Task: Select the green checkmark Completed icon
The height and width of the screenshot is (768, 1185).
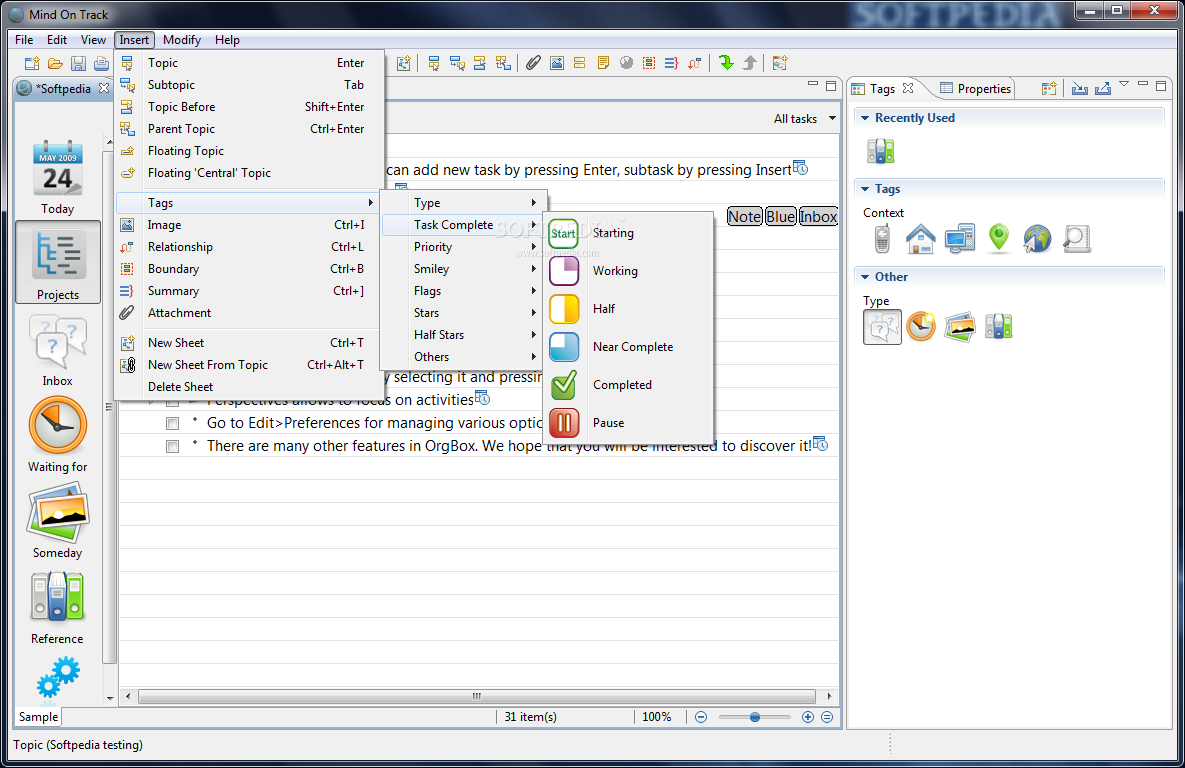Action: [x=564, y=385]
